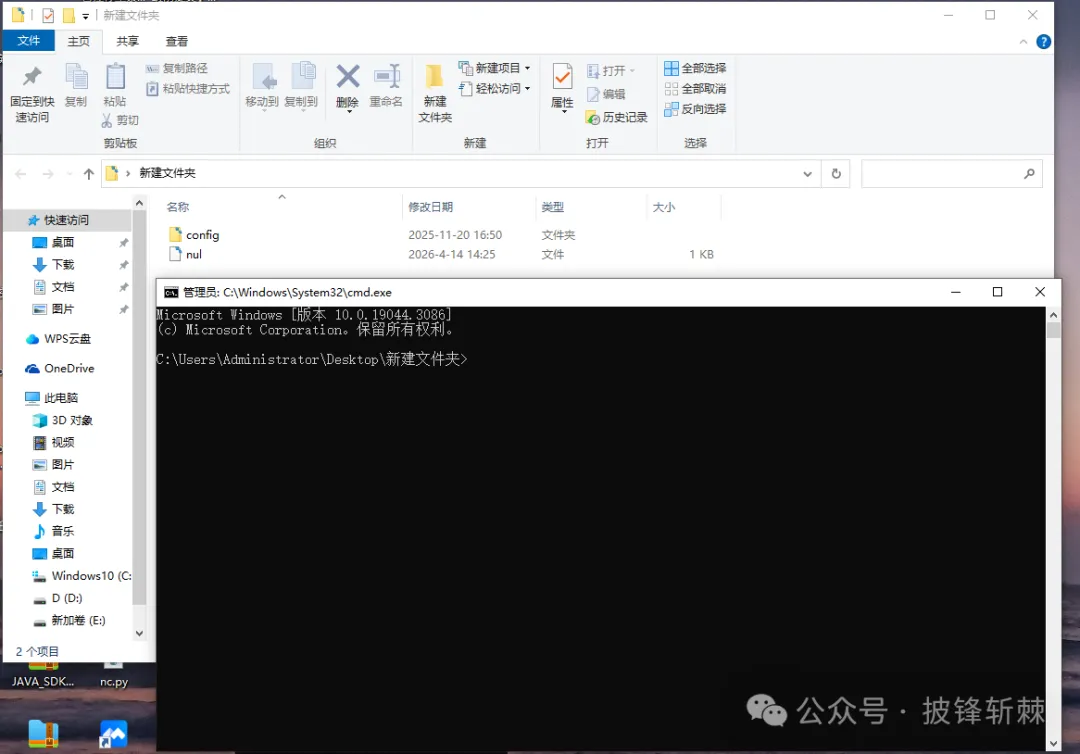Switch to the 查看 ribbon tab
The image size is (1080, 754).
177,41
